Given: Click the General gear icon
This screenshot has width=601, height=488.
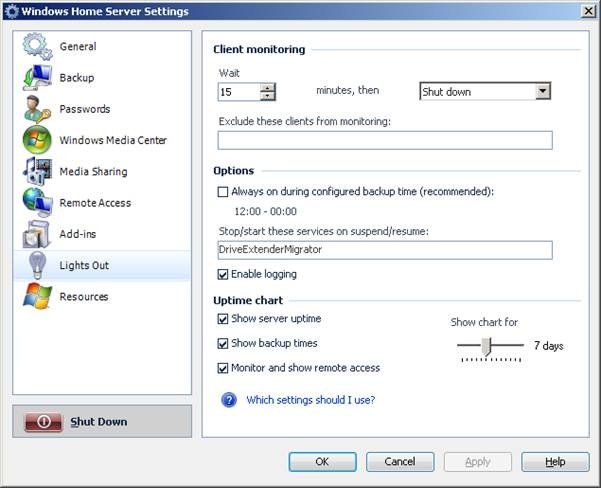Looking at the screenshot, I should pos(37,46).
